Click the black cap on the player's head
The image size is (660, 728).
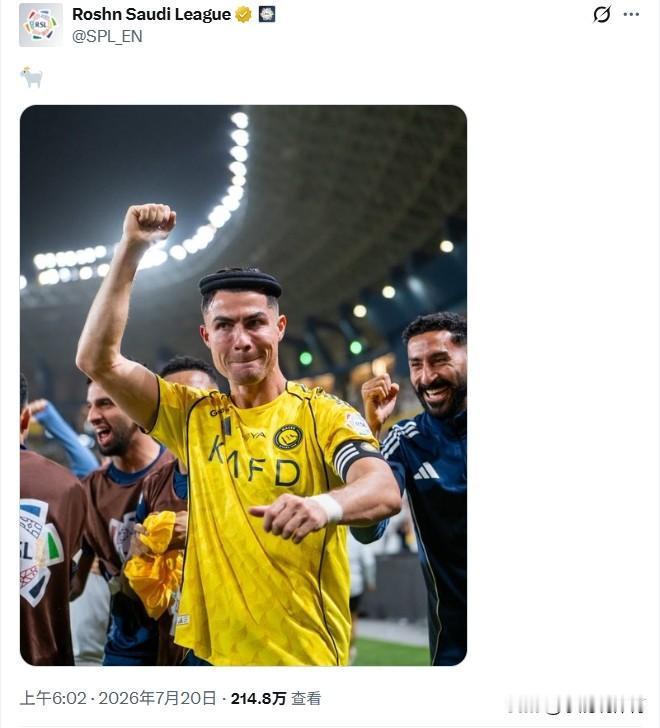tap(240, 282)
